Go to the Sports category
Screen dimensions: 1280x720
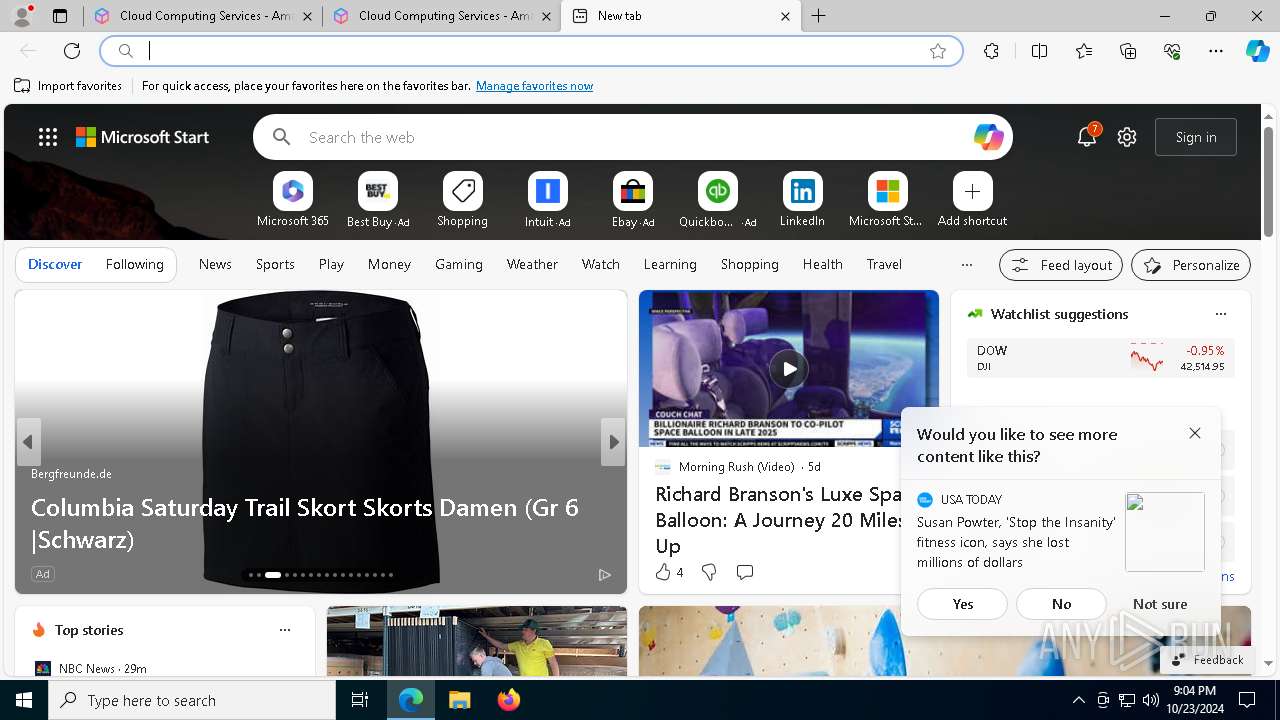[x=275, y=264]
